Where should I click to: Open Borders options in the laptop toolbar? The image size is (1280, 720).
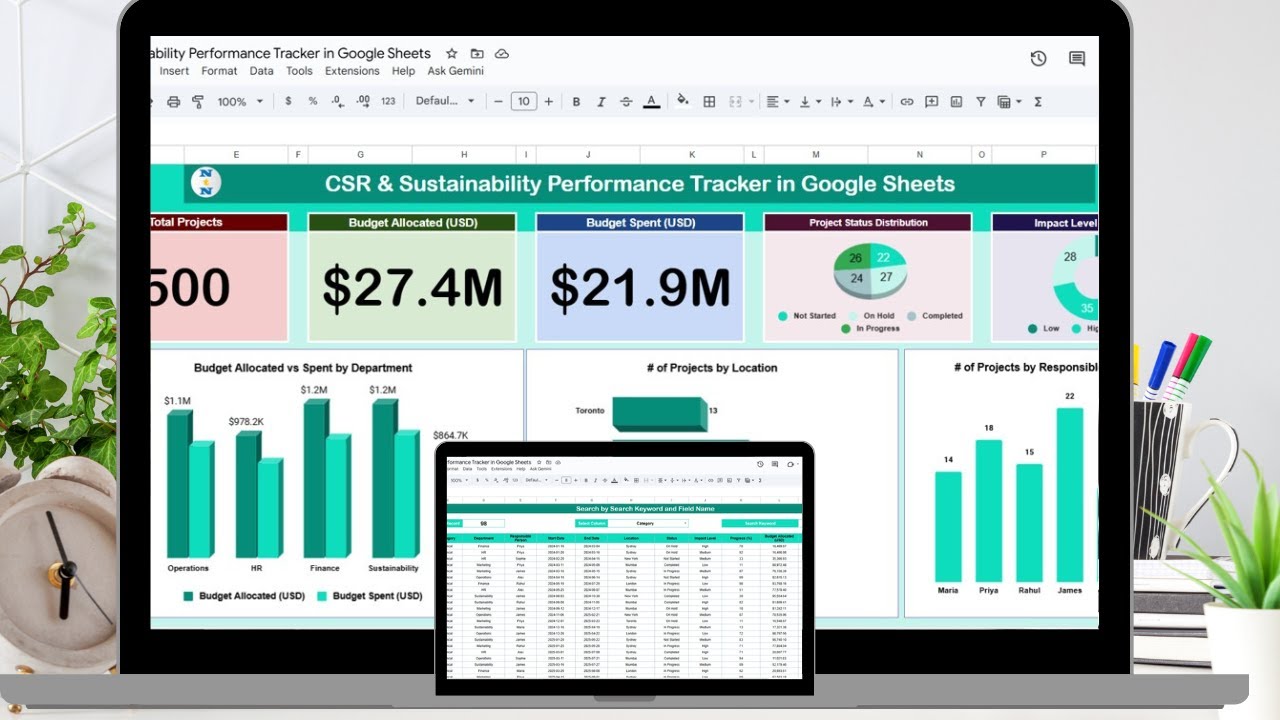coord(709,101)
